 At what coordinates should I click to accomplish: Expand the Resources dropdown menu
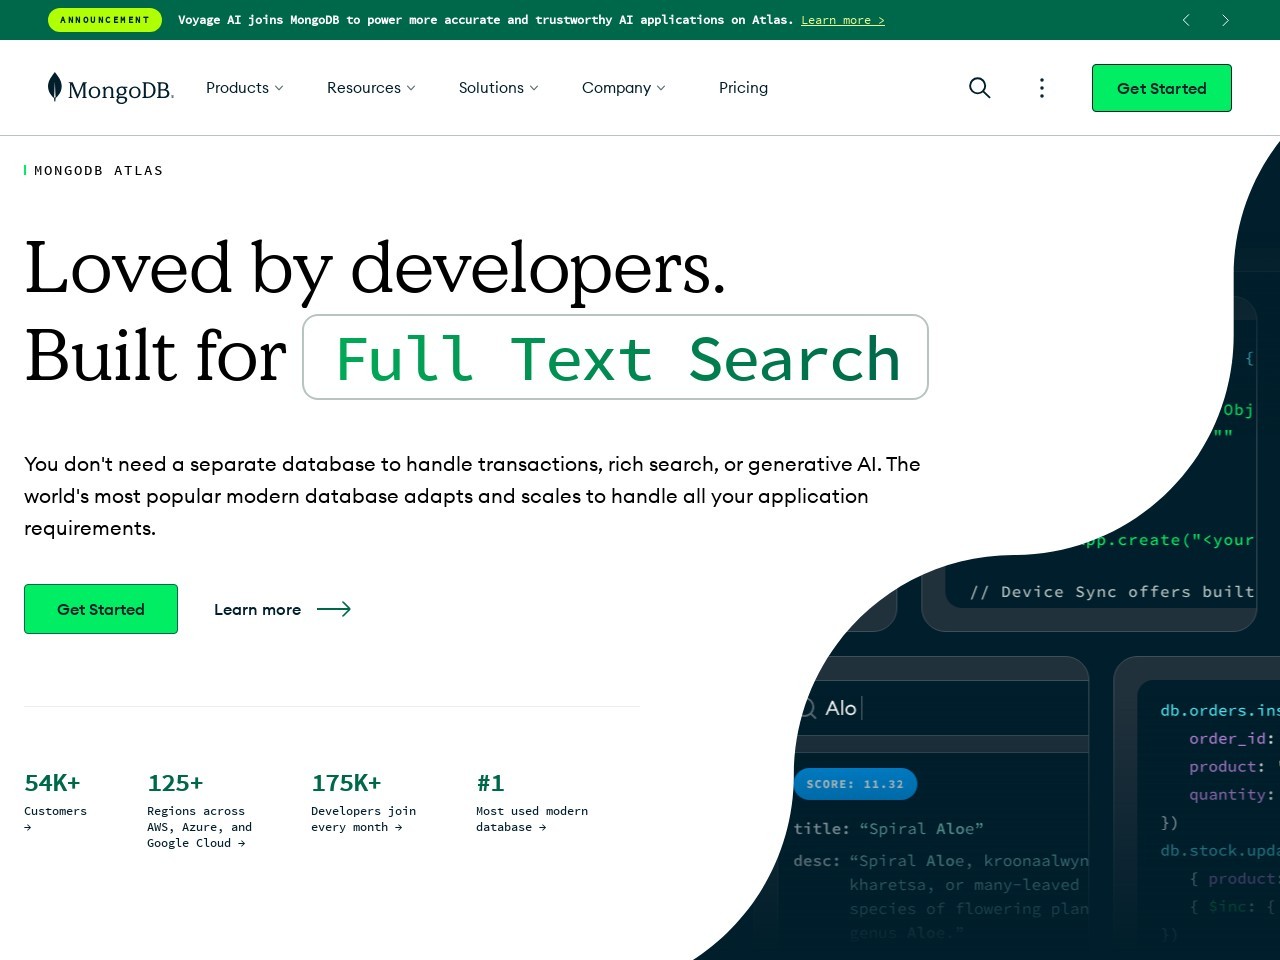tap(371, 88)
